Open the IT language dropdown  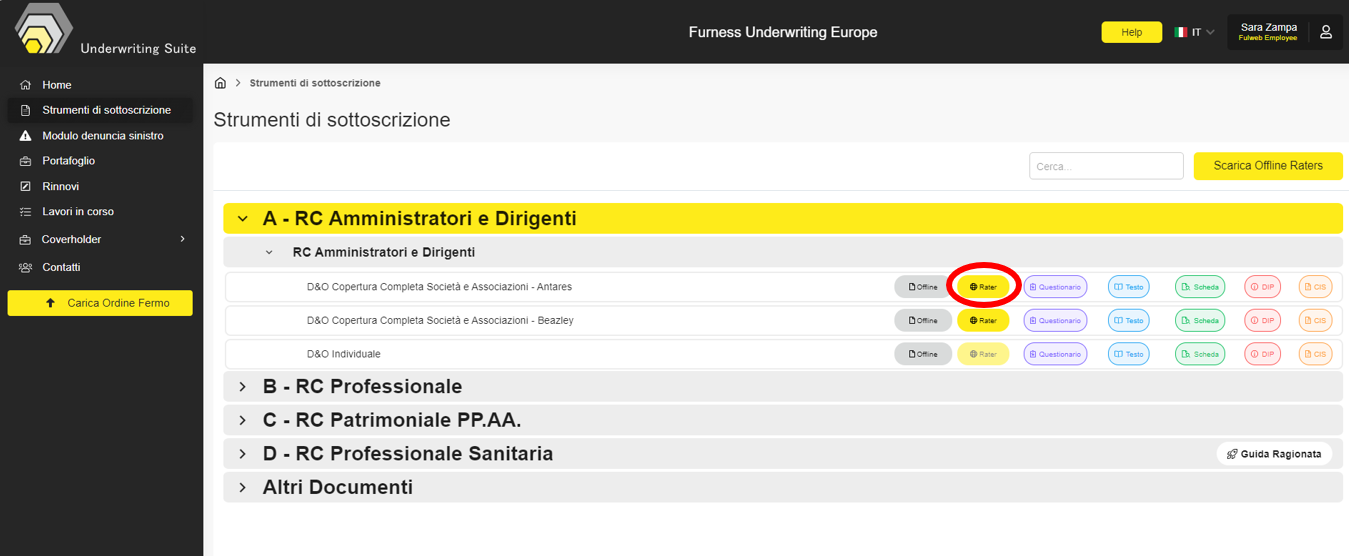pyautogui.click(x=1195, y=32)
